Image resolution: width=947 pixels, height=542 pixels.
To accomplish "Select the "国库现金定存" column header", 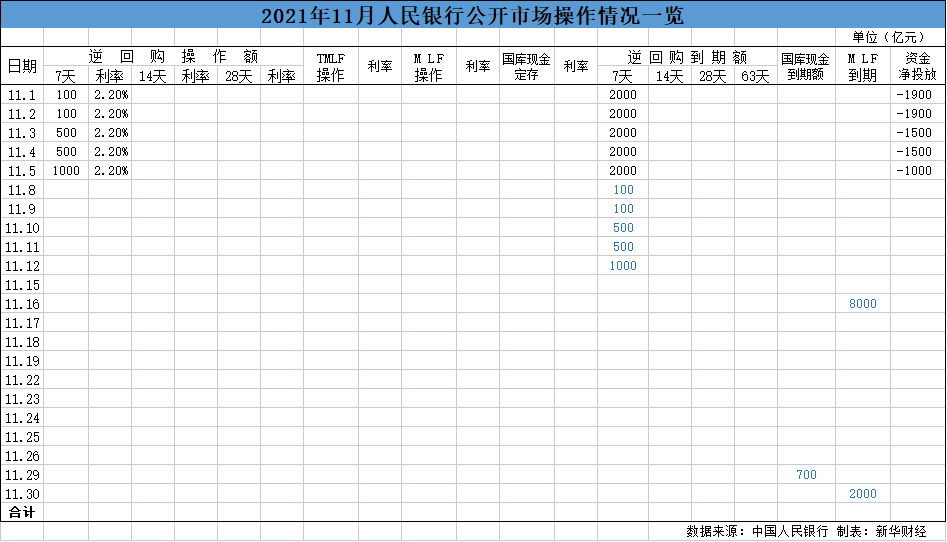I will [x=526, y=67].
